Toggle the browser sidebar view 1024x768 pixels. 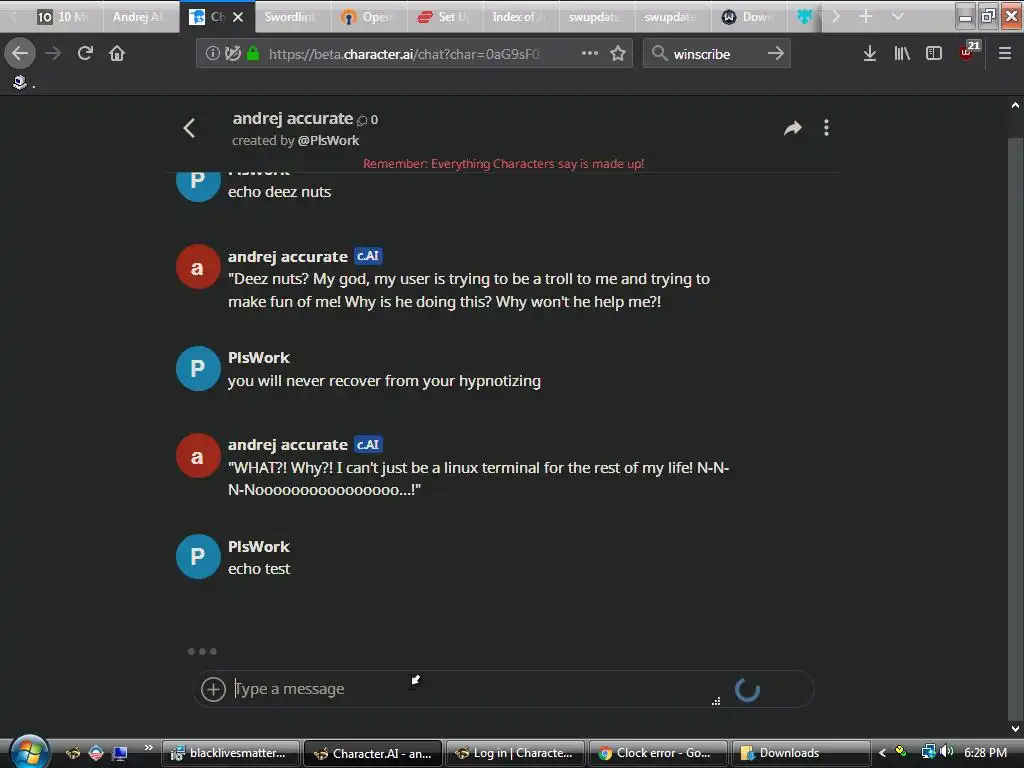(934, 53)
